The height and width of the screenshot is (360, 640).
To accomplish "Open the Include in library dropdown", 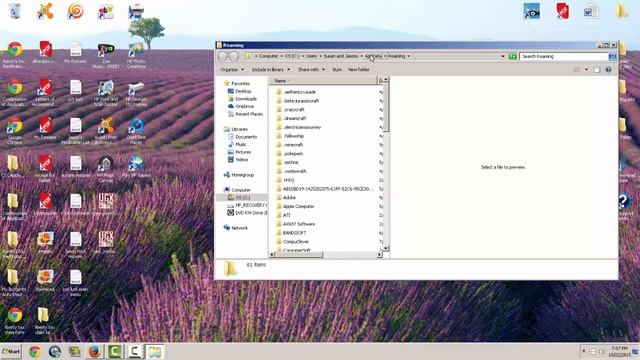I will tap(271, 70).
